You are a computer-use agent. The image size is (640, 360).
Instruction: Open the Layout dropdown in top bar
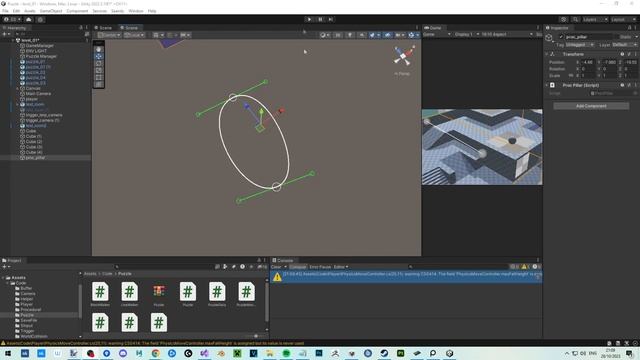[623, 19]
